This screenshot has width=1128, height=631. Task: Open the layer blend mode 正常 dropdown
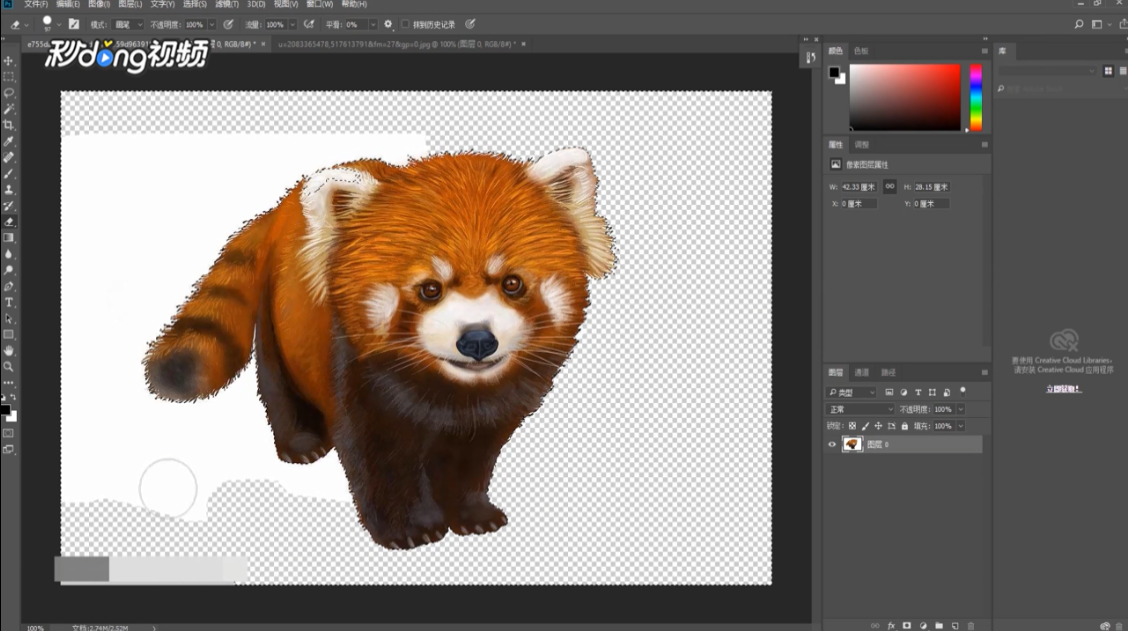coord(860,409)
